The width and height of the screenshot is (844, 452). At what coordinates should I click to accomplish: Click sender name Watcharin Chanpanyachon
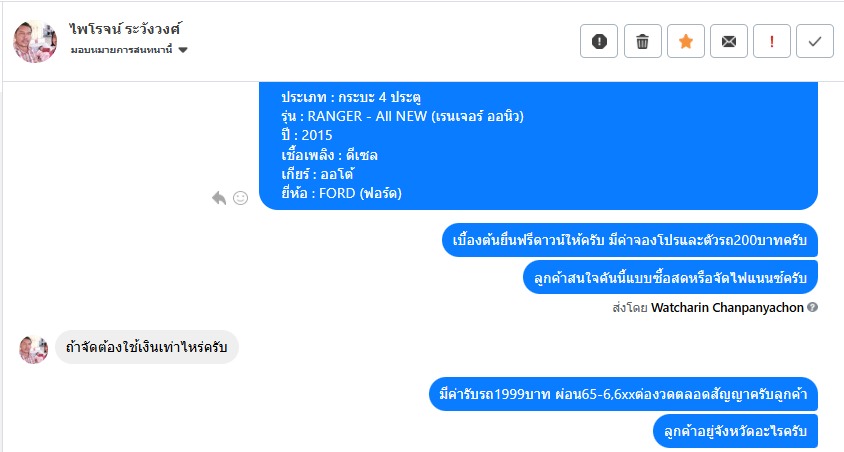click(x=727, y=308)
